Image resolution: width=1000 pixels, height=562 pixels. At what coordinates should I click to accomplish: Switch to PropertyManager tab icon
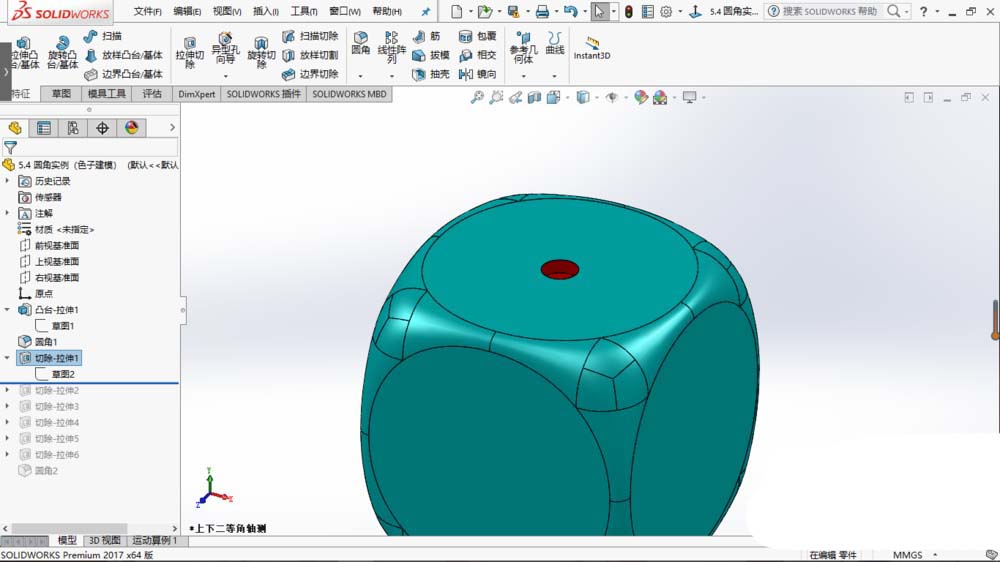click(44, 128)
